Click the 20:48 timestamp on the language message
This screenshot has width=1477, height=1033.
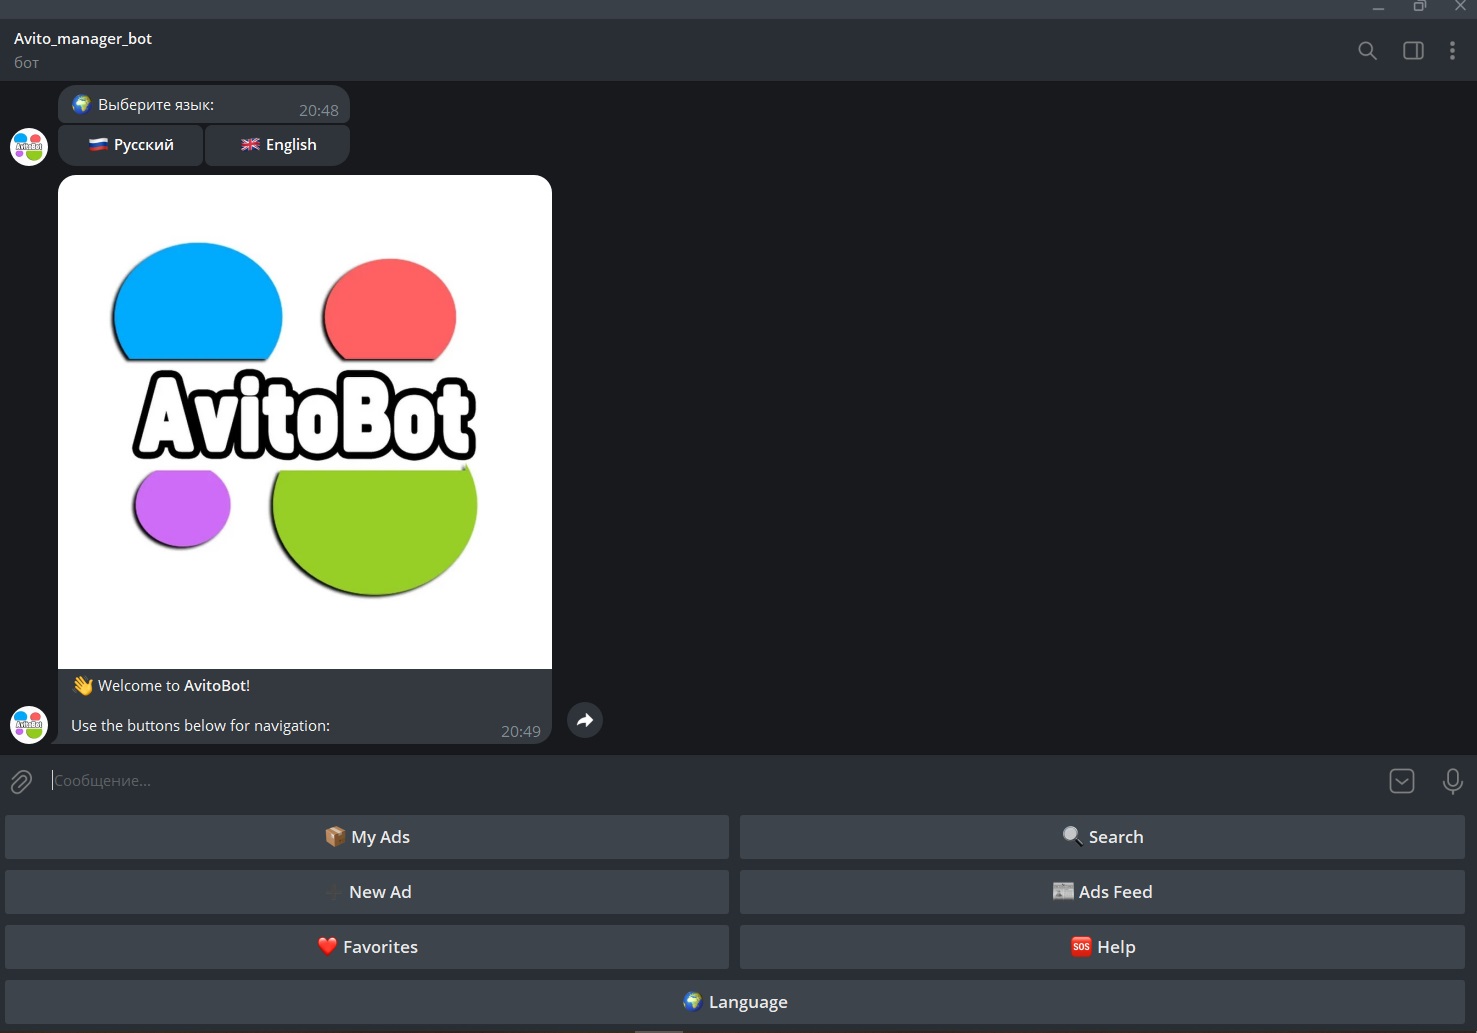(319, 111)
